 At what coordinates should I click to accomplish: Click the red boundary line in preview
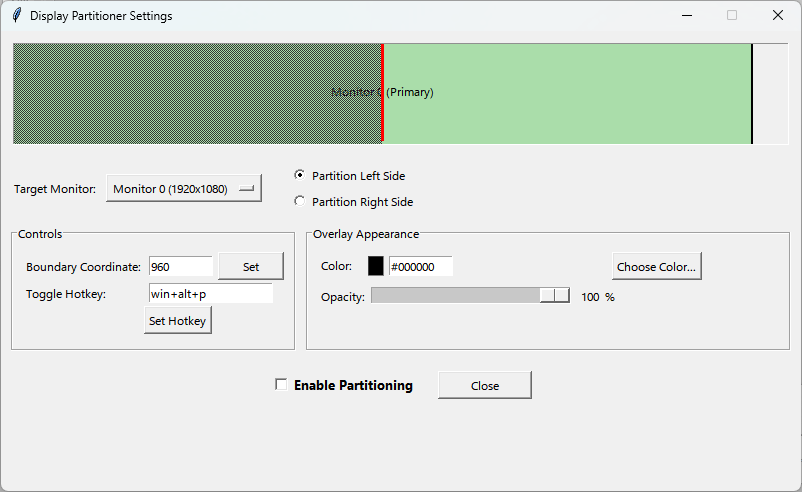383,93
